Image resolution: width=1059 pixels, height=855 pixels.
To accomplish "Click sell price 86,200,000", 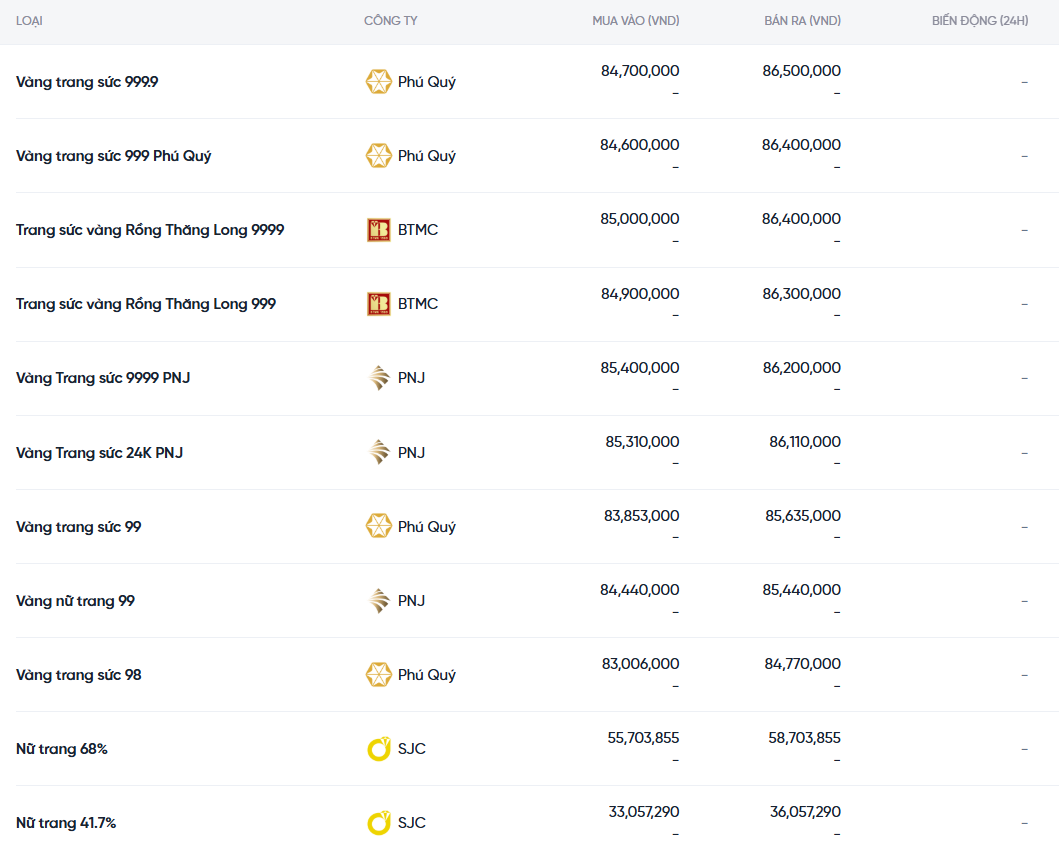I will 802,368.
